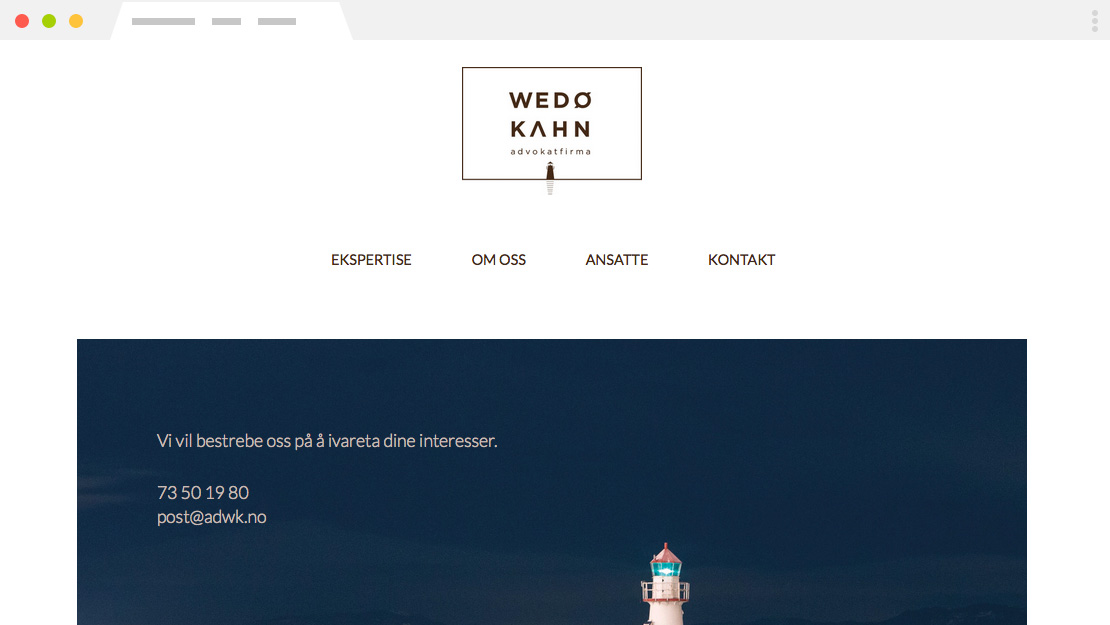The image size is (1110, 625).
Task: Click the yellow window dot
Action: [76, 21]
